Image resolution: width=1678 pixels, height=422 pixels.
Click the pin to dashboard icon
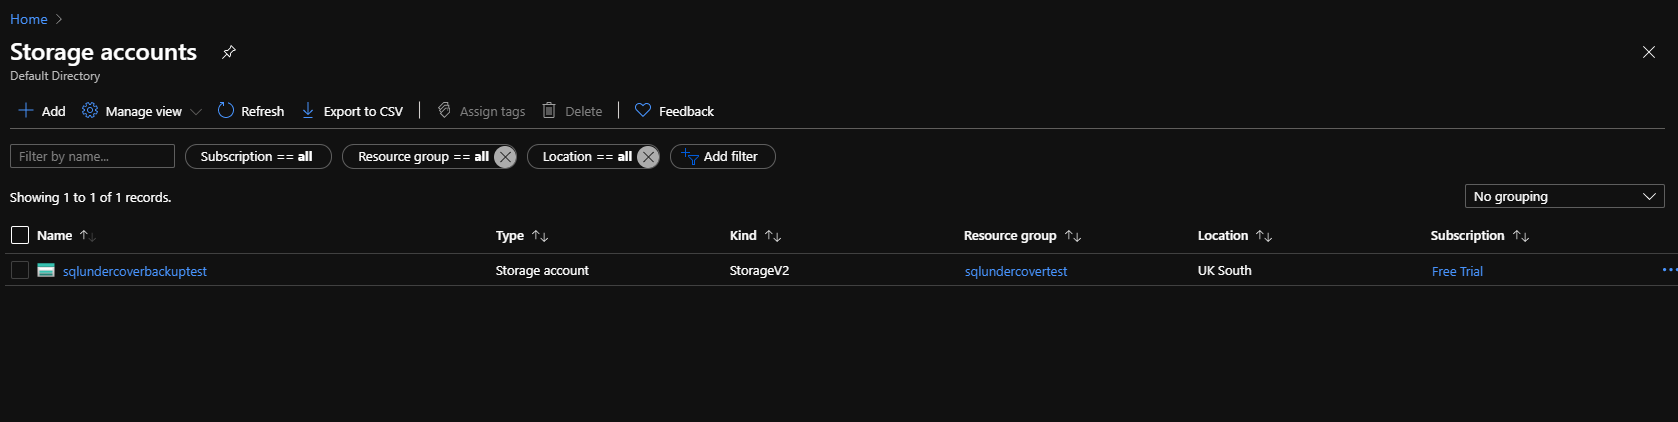click(x=229, y=52)
